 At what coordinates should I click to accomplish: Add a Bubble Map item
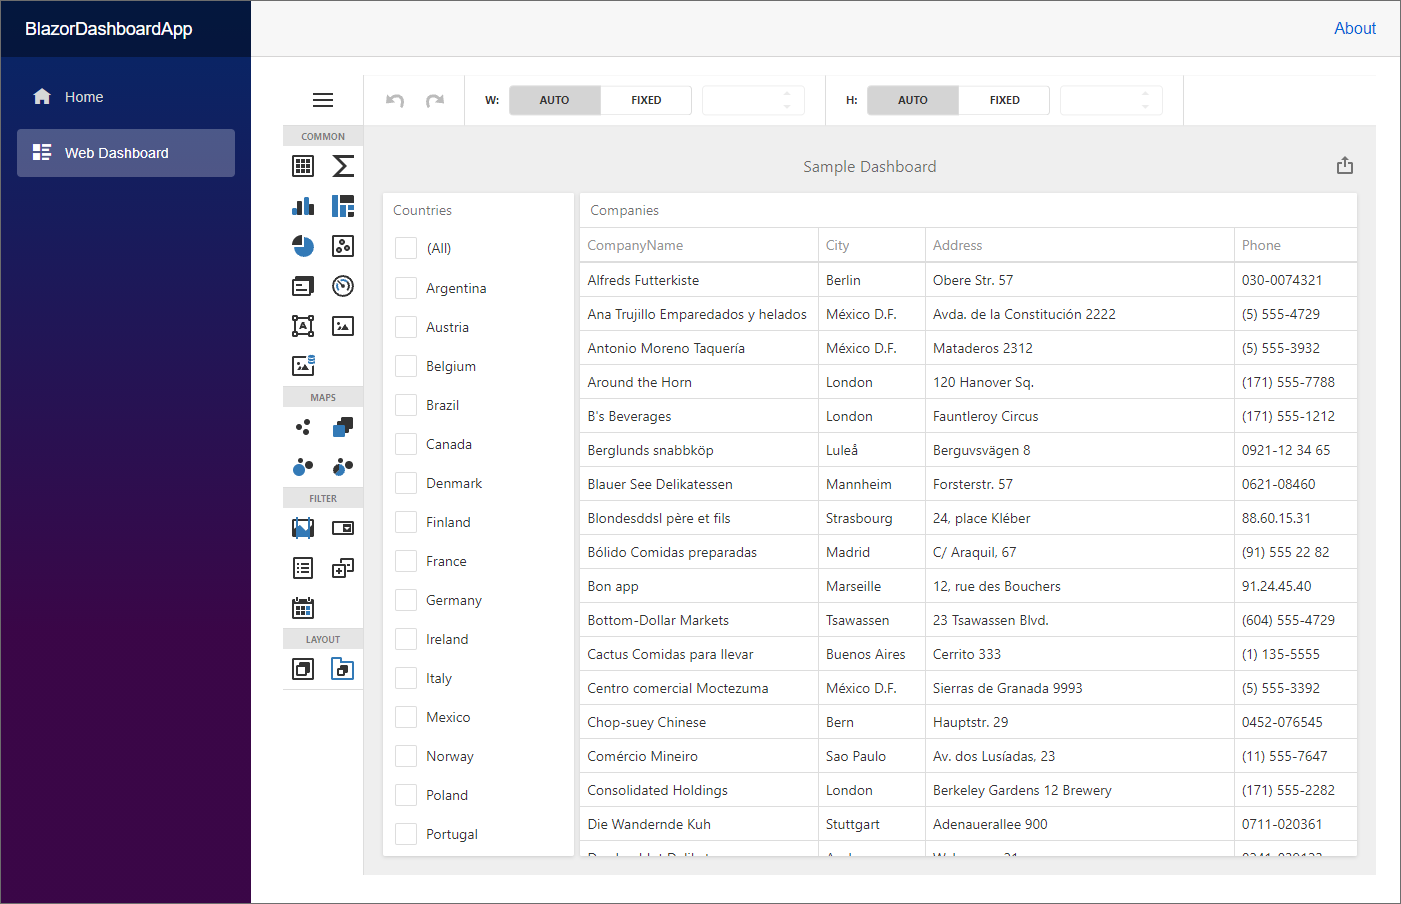(x=303, y=467)
